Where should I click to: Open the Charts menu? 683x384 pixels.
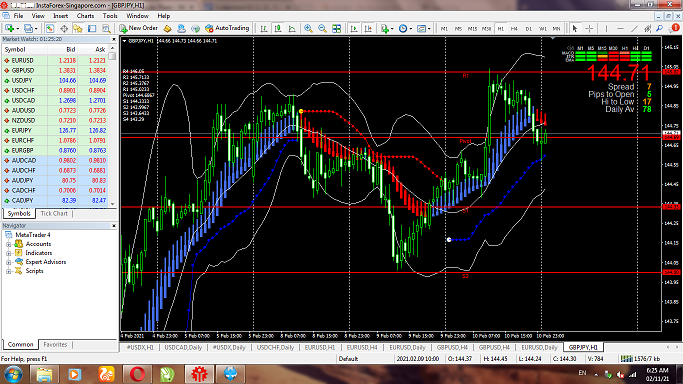(85, 16)
